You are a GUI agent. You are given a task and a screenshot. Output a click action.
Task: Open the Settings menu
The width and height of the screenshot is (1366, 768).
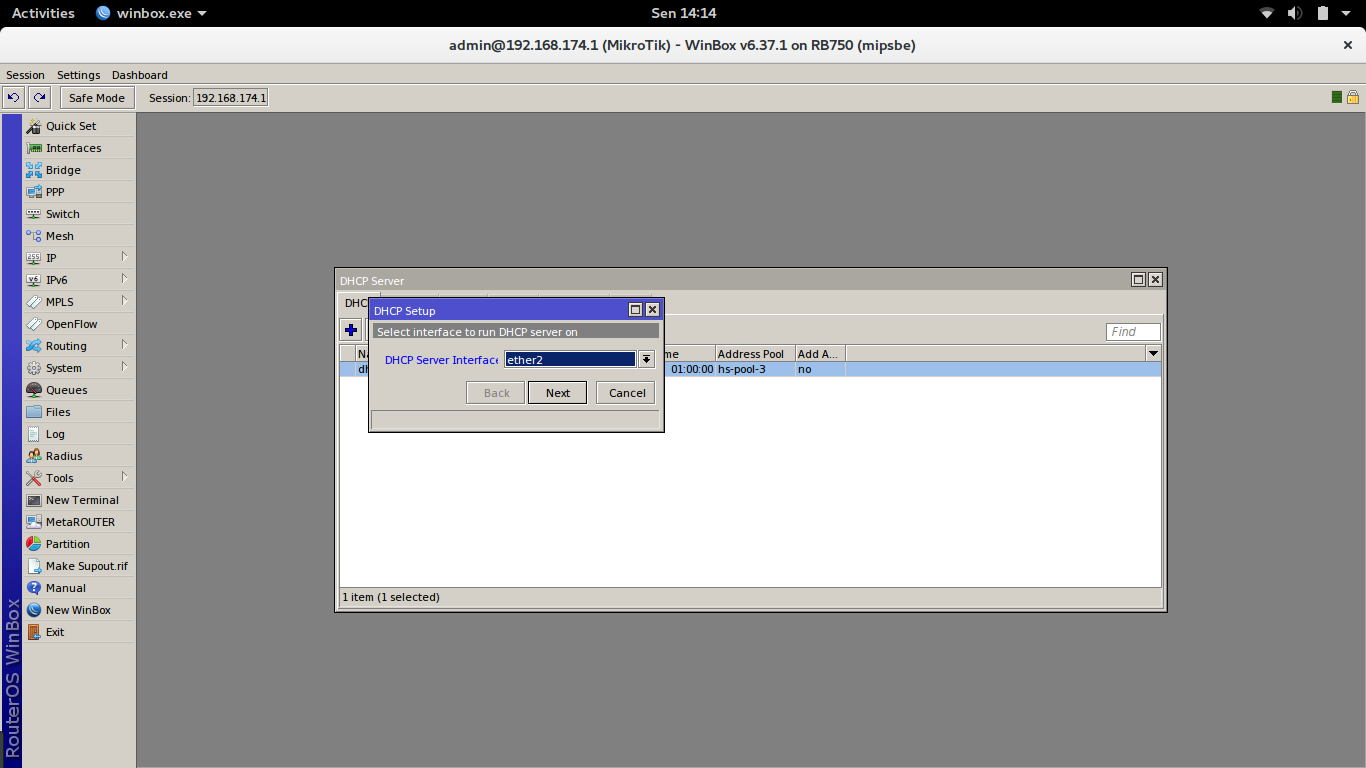click(x=78, y=75)
